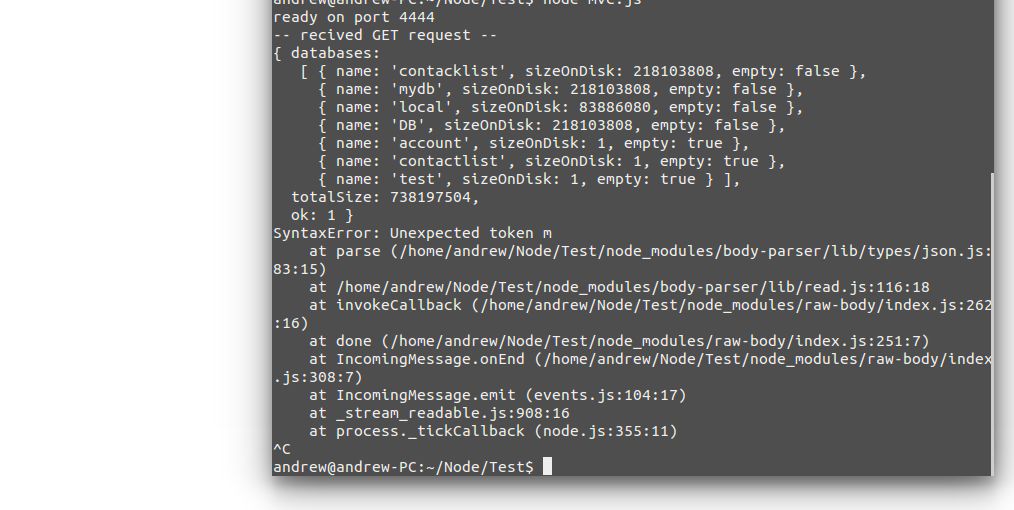
Task: Click the 'at invokeCallback' stack trace line
Action: click(x=632, y=314)
